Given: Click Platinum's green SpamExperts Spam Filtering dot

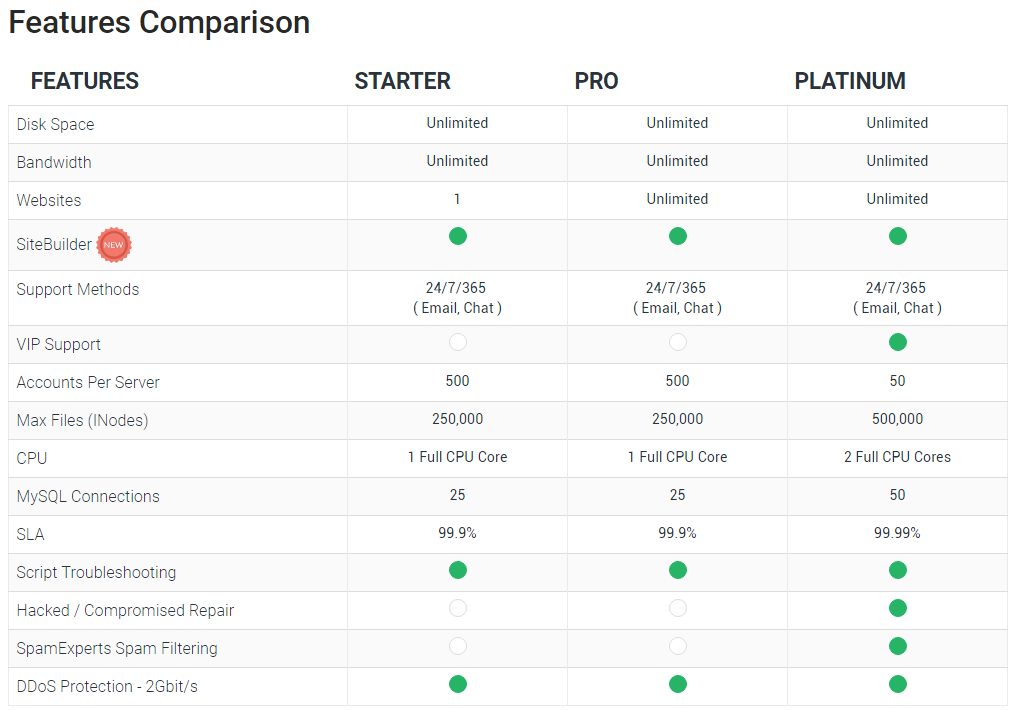Looking at the screenshot, I should [x=898, y=646].
